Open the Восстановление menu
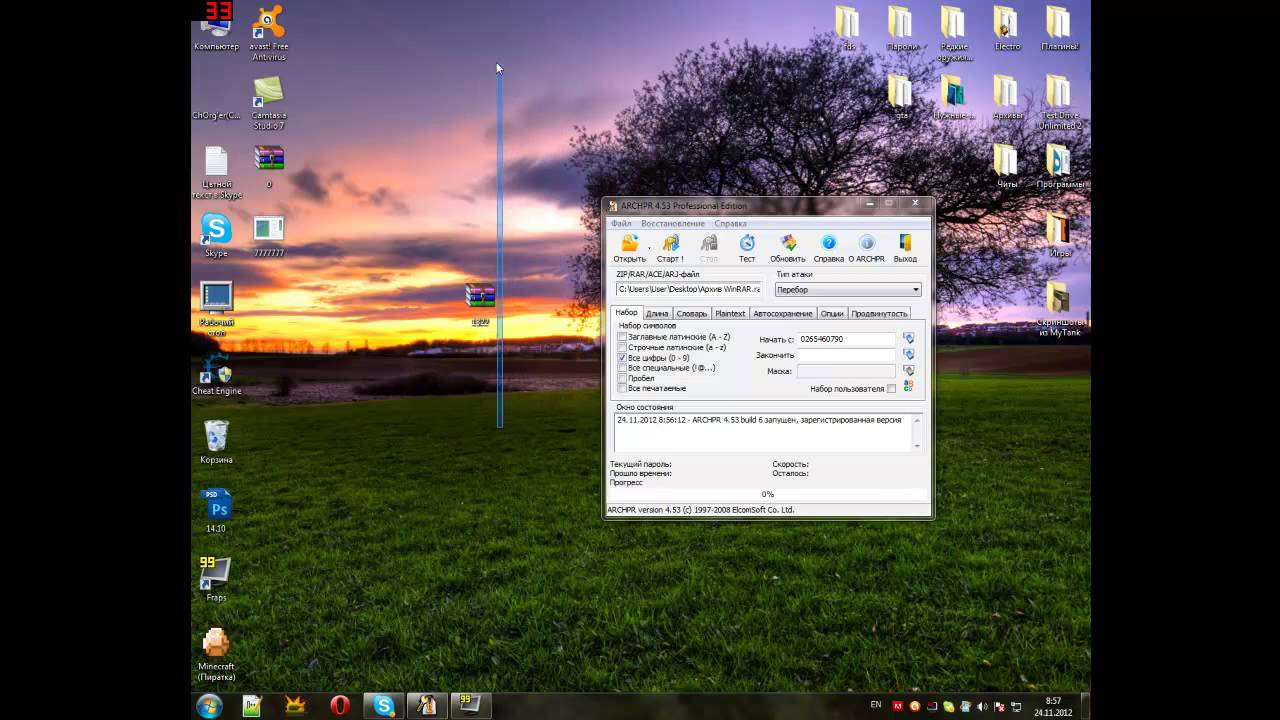Viewport: 1280px width, 720px height. 673,223
